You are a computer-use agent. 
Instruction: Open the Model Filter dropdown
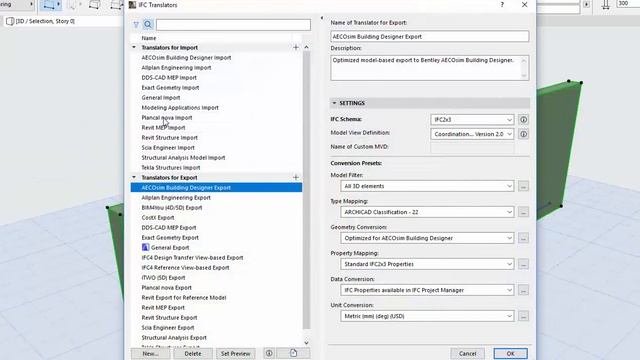tap(427, 186)
